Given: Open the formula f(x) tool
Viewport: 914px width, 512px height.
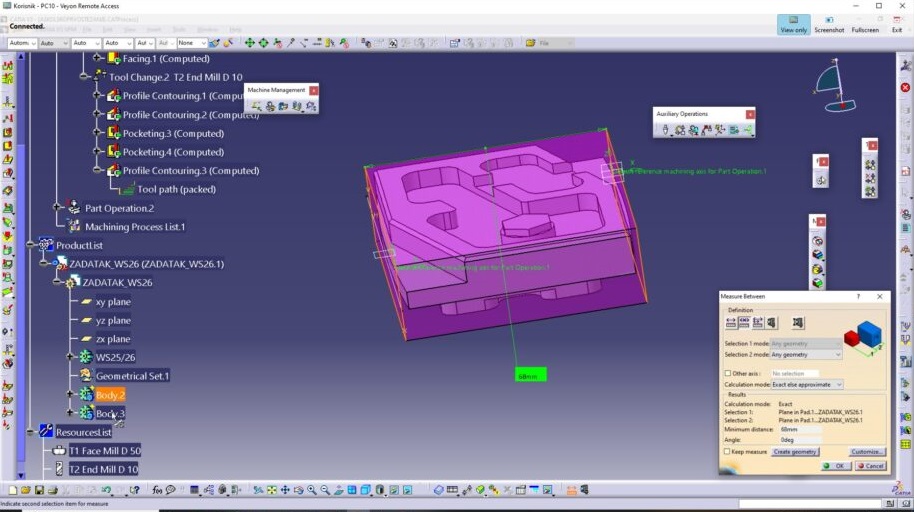Looking at the screenshot, I should [157, 490].
